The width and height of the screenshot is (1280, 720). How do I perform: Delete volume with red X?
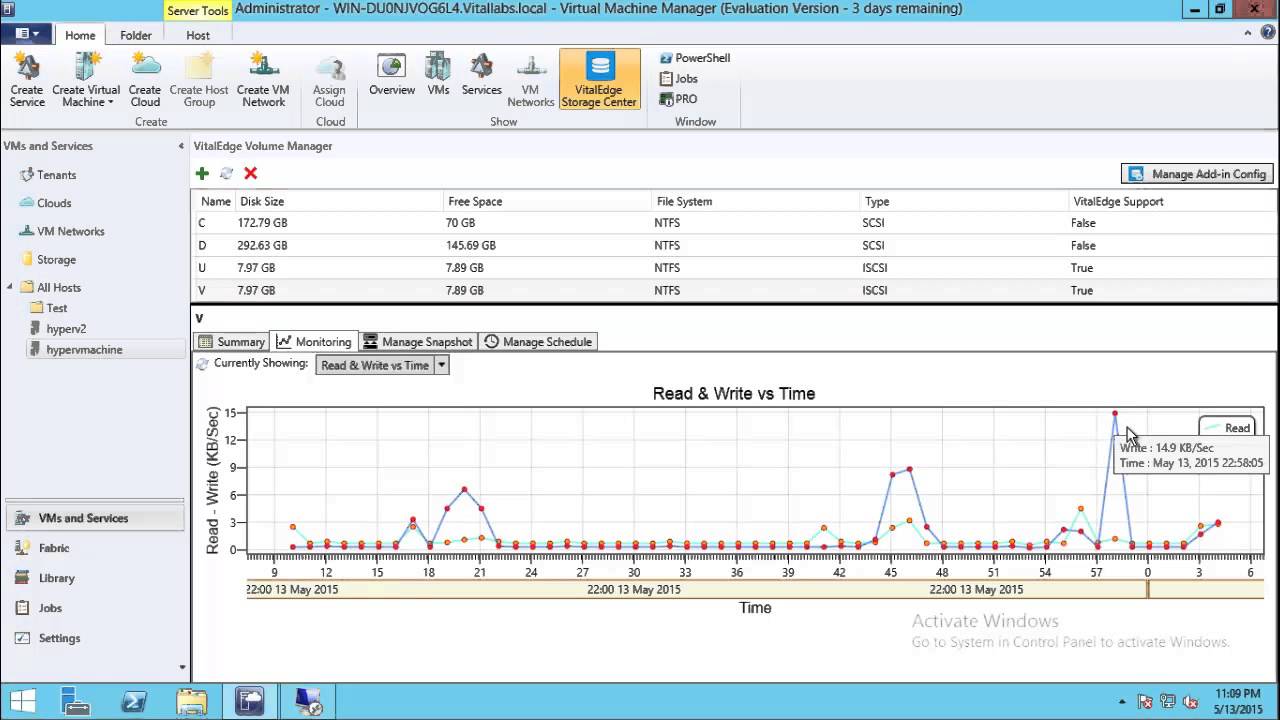click(x=251, y=174)
